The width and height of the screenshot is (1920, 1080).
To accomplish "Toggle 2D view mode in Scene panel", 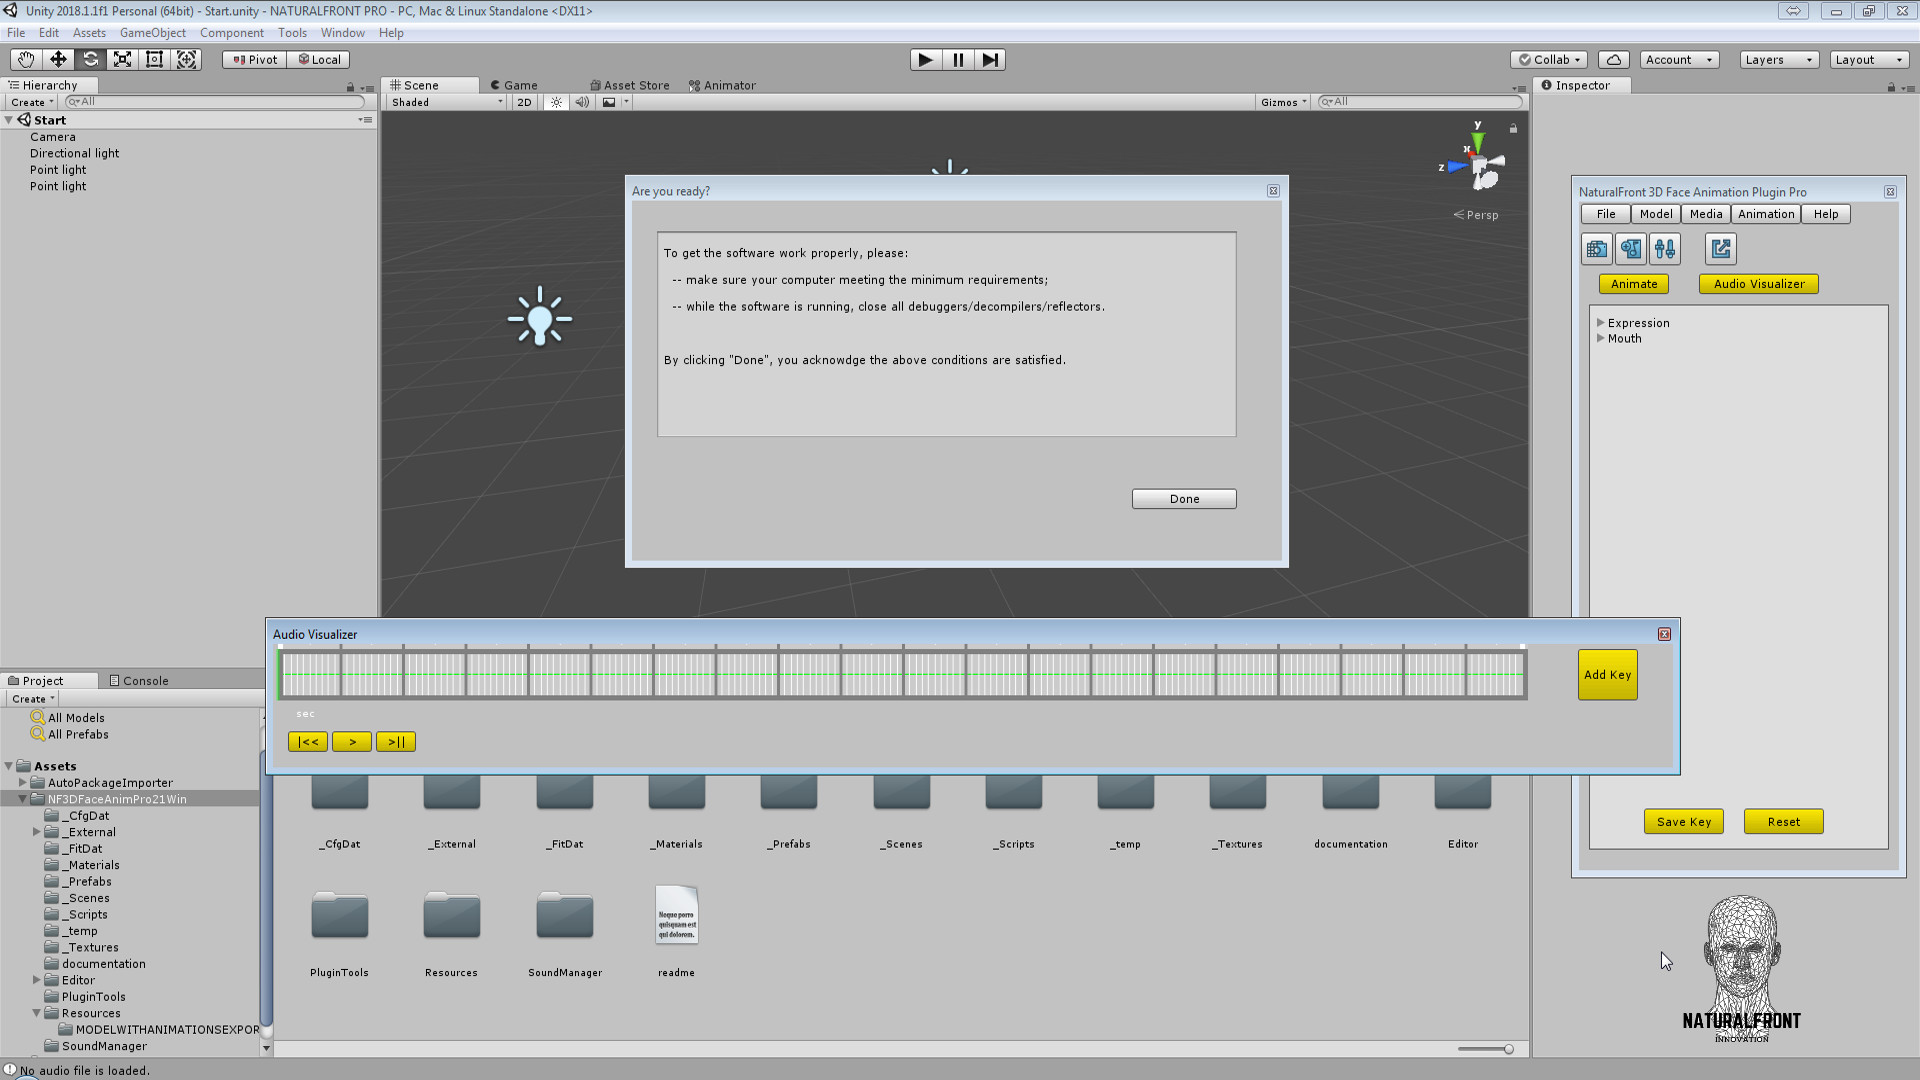I will (x=524, y=101).
